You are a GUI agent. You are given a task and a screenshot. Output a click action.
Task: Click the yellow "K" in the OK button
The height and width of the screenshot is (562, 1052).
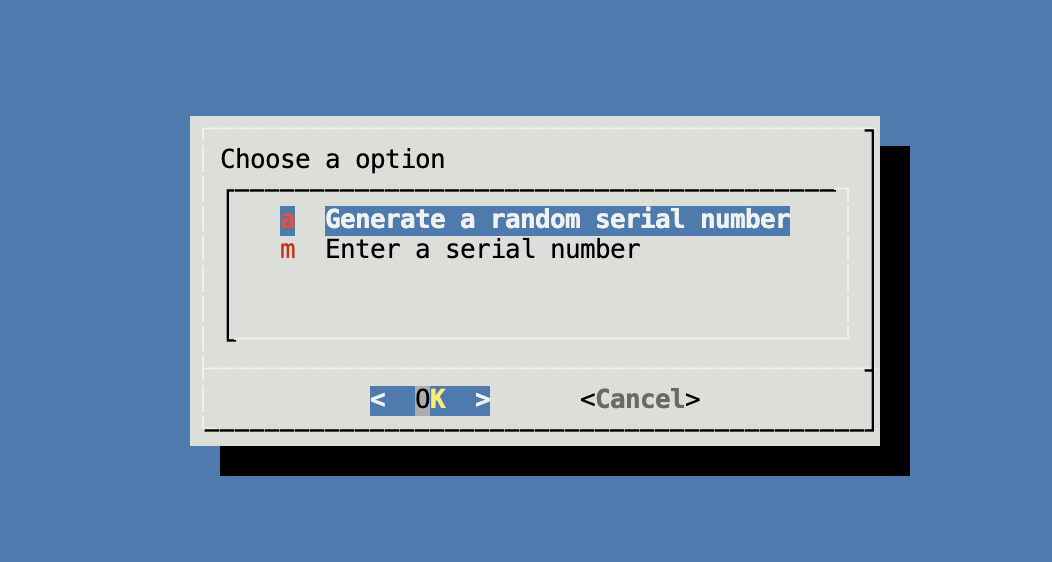click(x=437, y=400)
